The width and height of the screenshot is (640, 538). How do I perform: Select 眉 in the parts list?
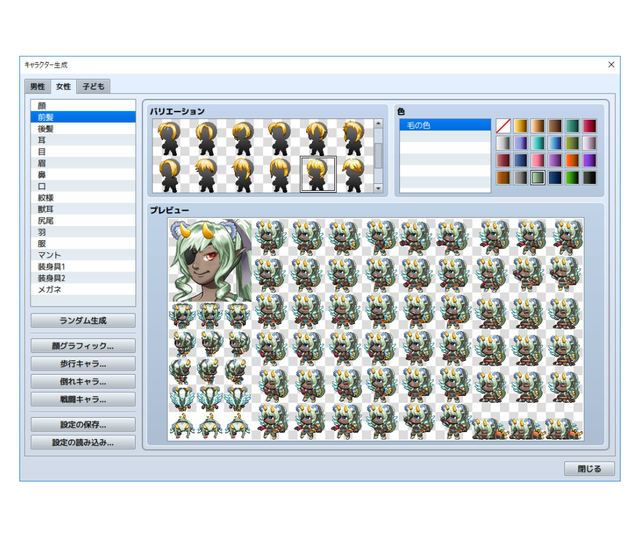coord(83,163)
